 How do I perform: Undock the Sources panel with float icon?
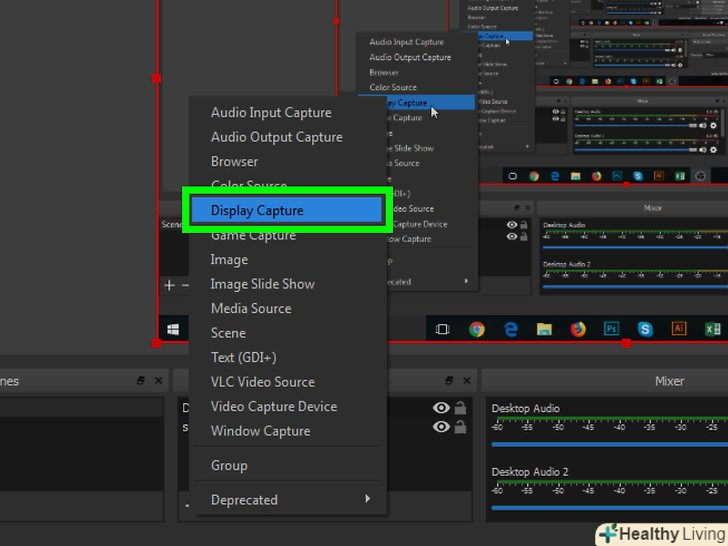[449, 381]
